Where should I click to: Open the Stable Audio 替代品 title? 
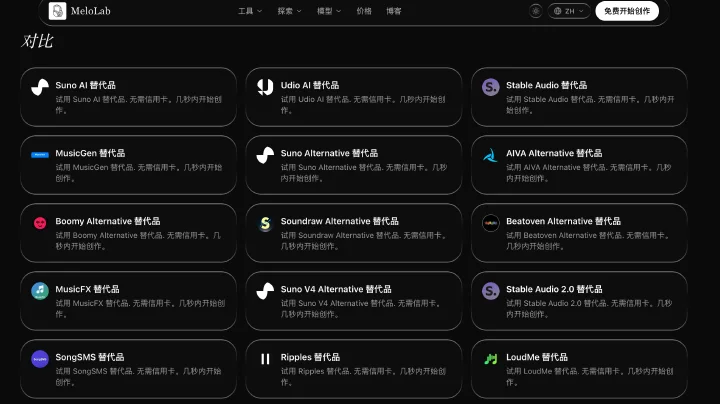pyautogui.click(x=546, y=85)
